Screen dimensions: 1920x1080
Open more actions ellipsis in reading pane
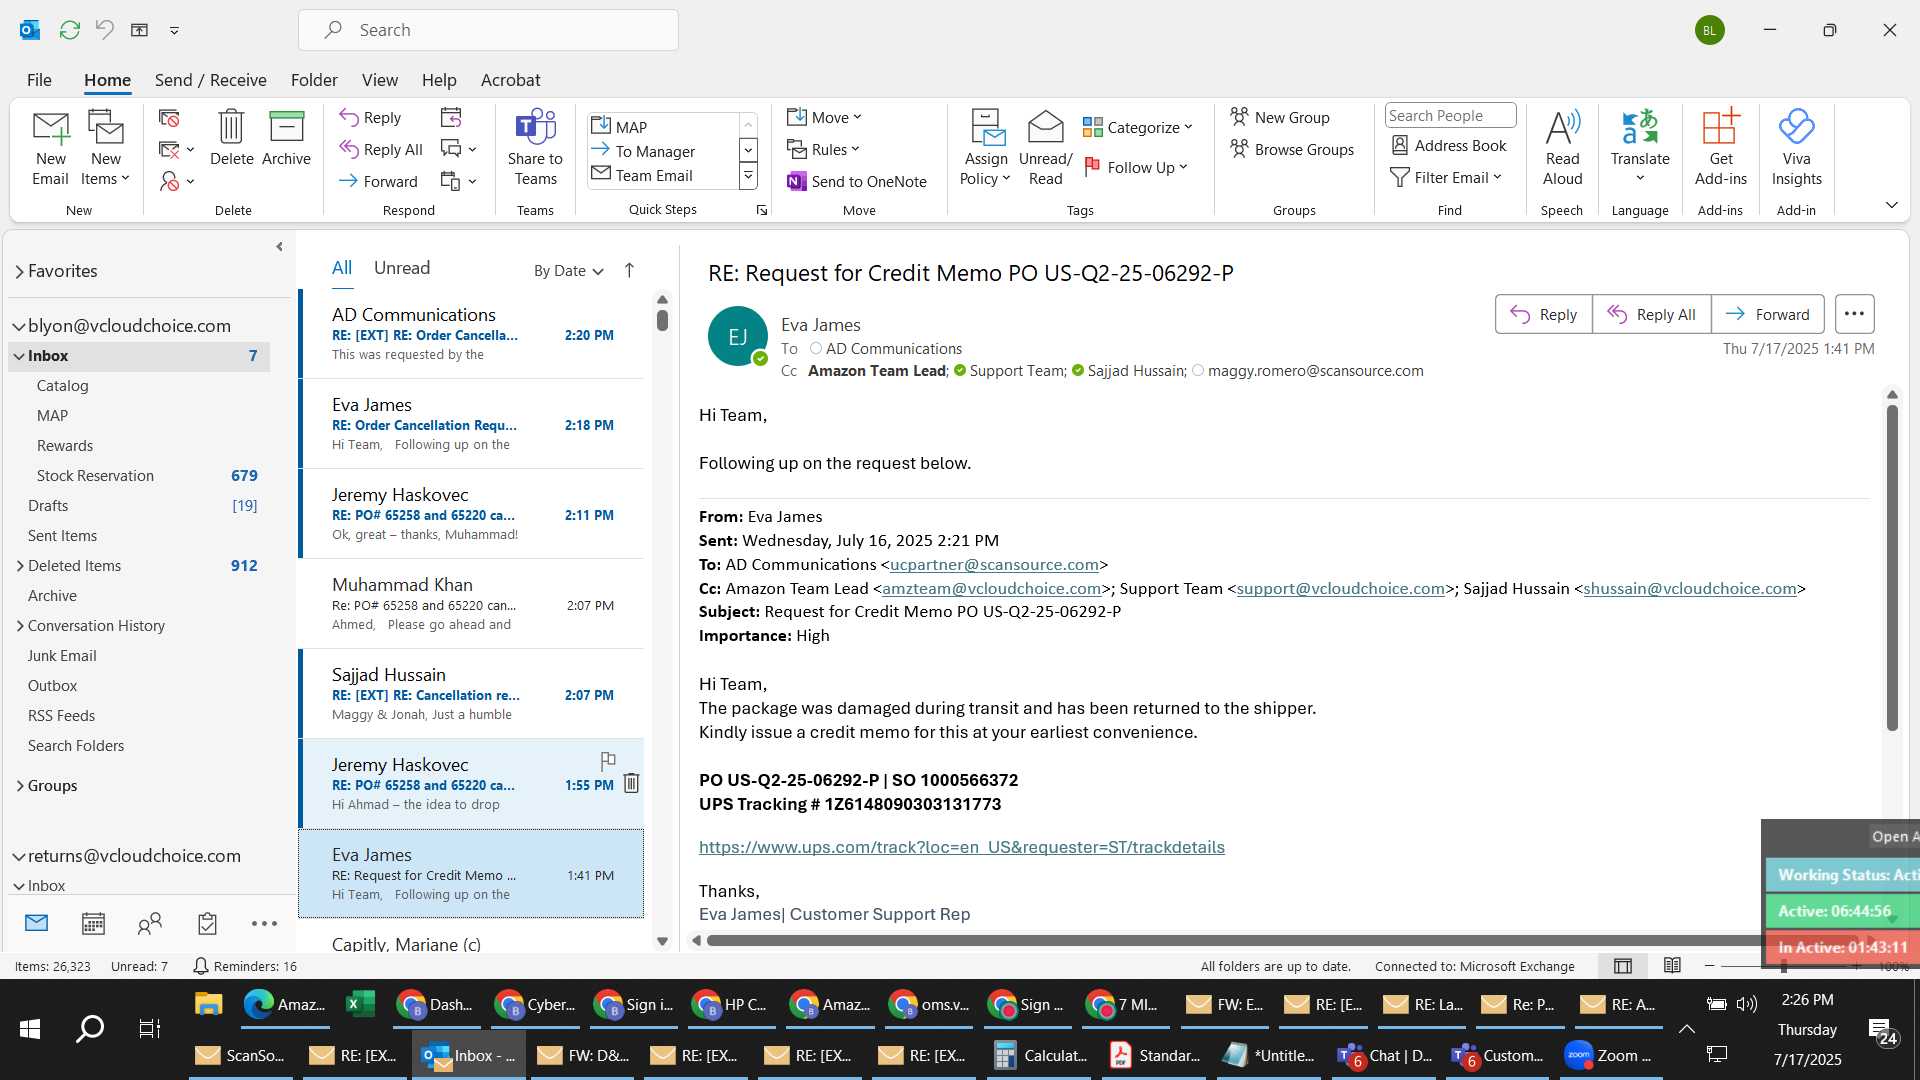[1854, 314]
